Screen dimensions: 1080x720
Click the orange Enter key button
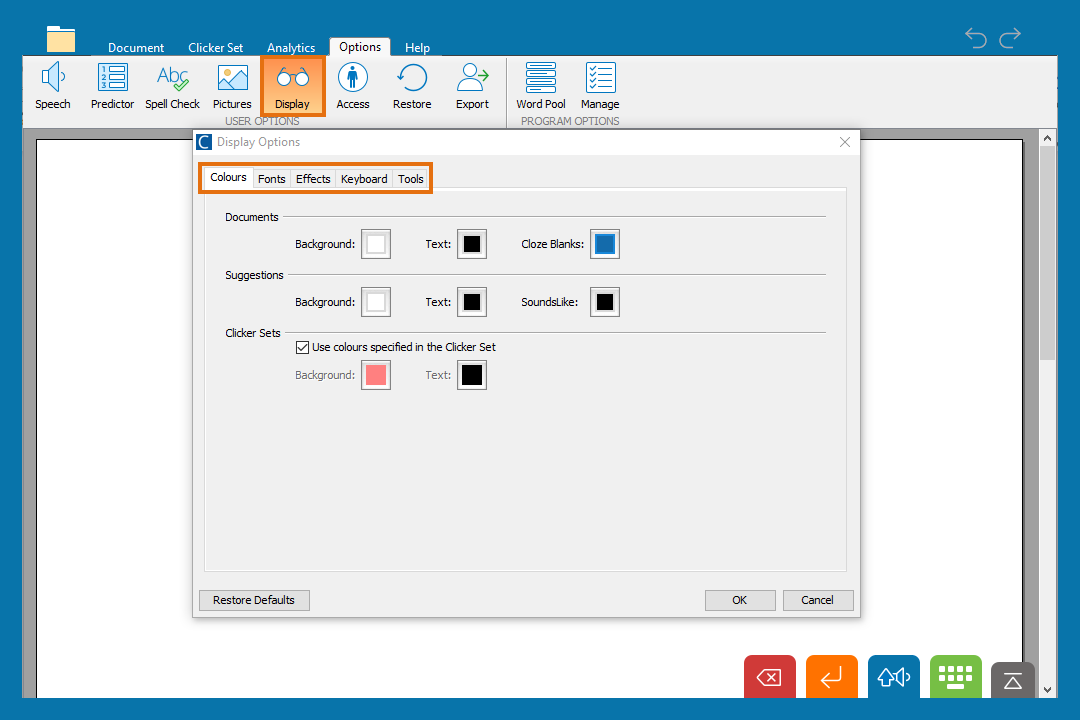831,677
